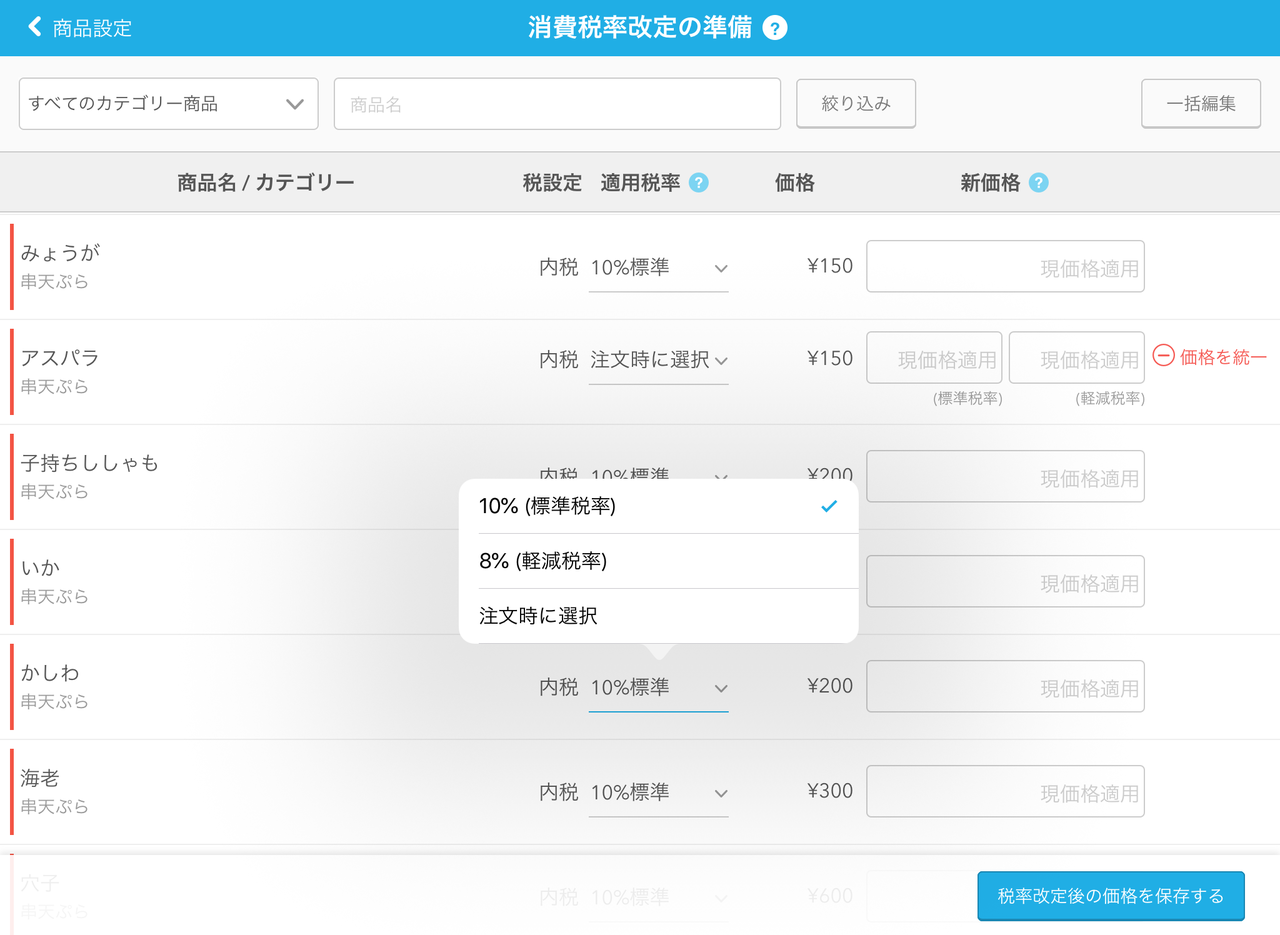Click the ¥200 price of かしわ

click(830, 686)
